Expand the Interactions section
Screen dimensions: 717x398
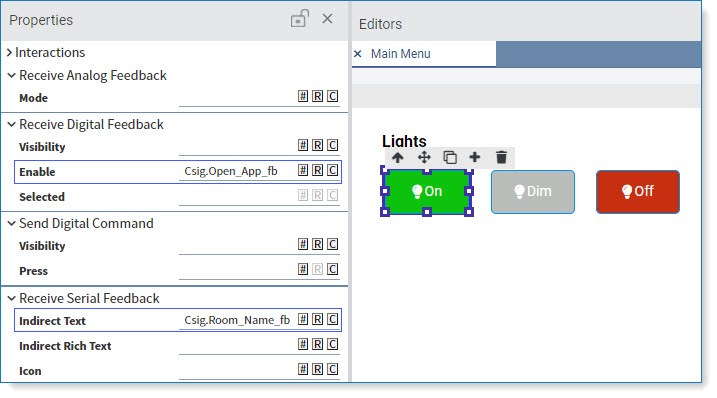(x=10, y=53)
